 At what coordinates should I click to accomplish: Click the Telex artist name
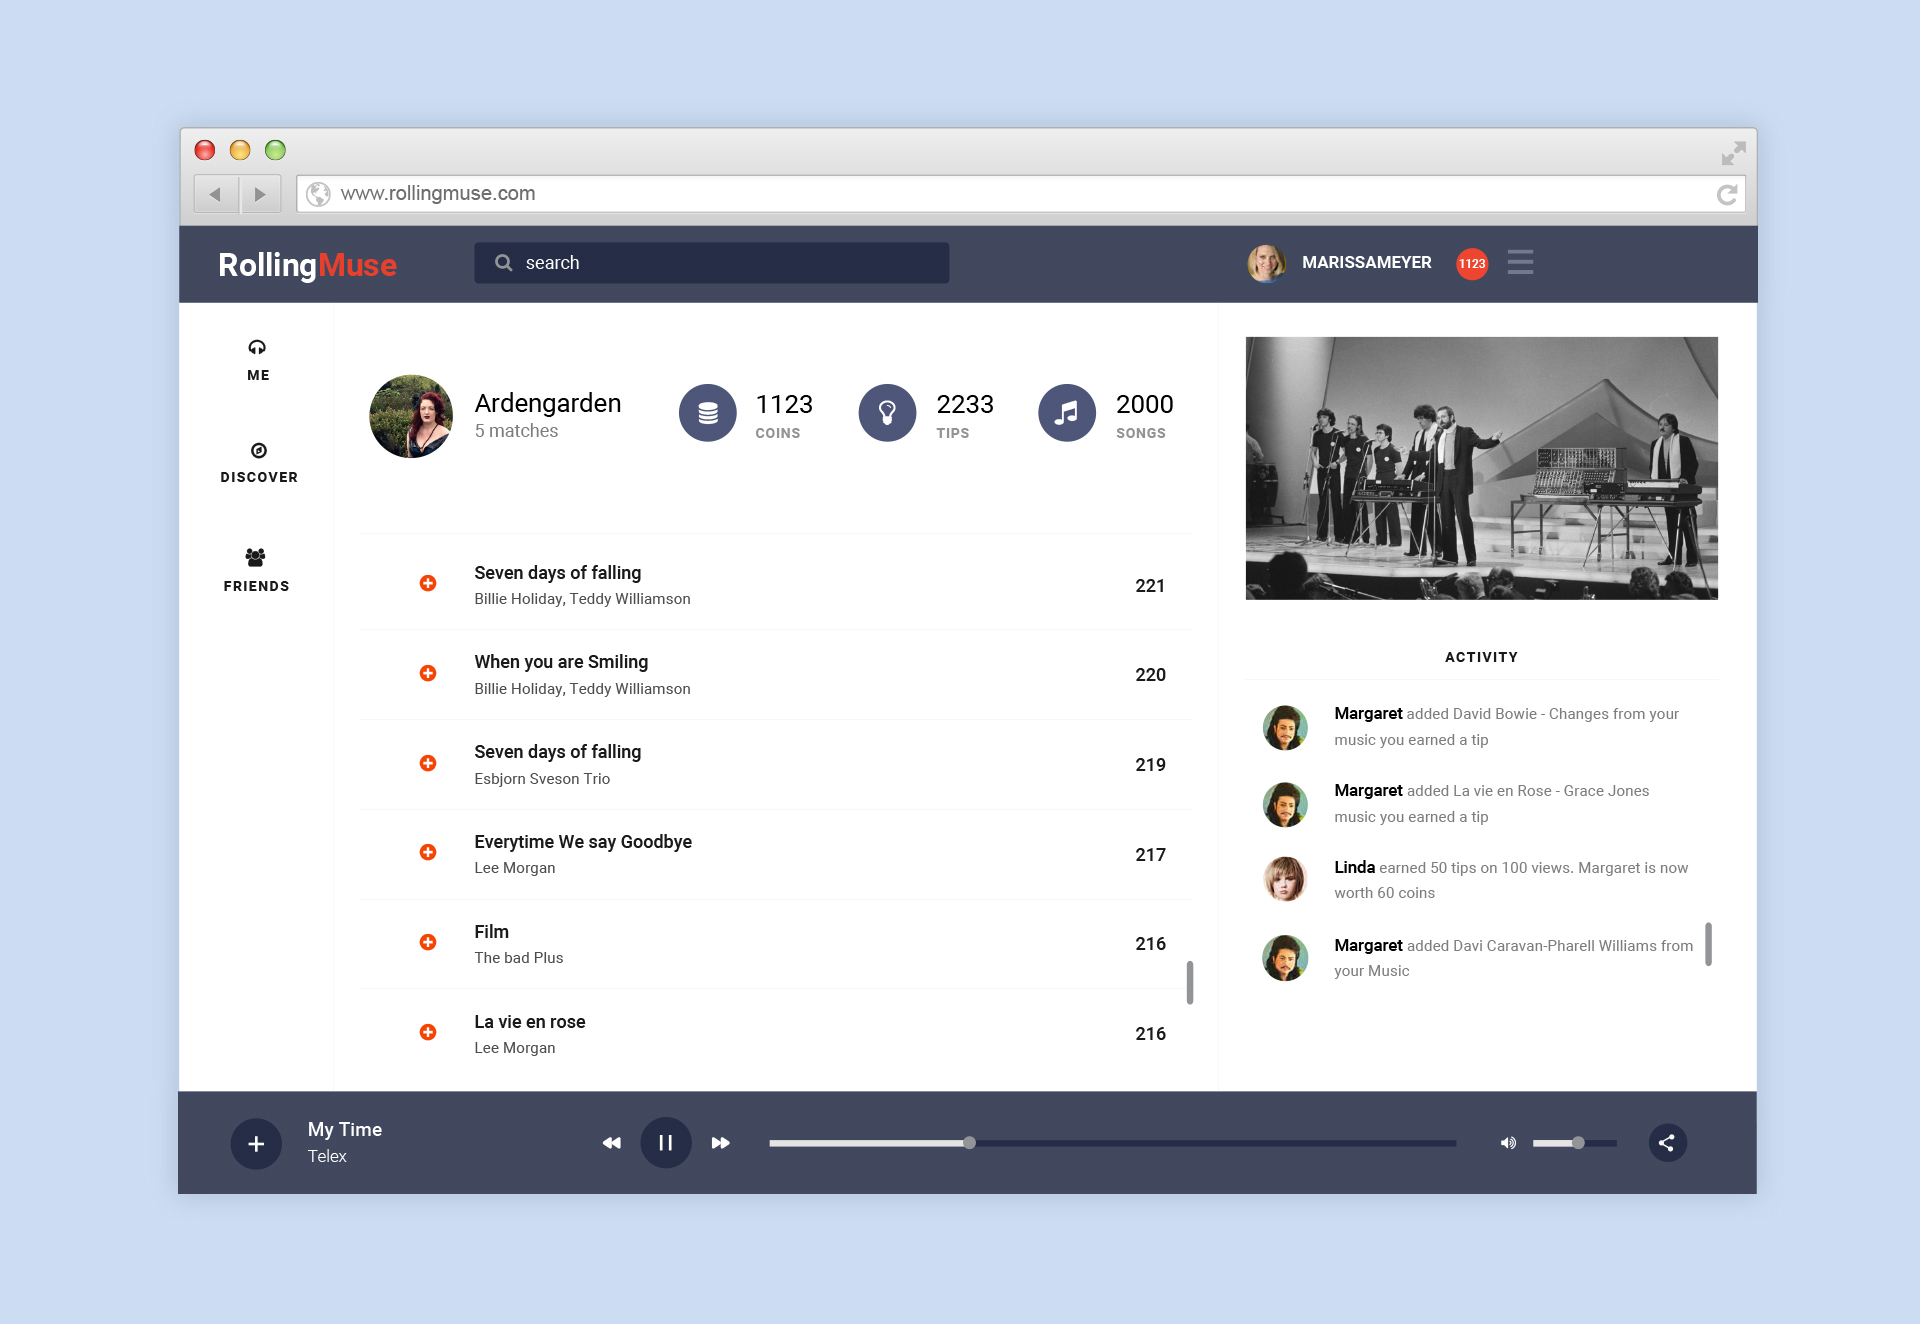[x=327, y=1156]
